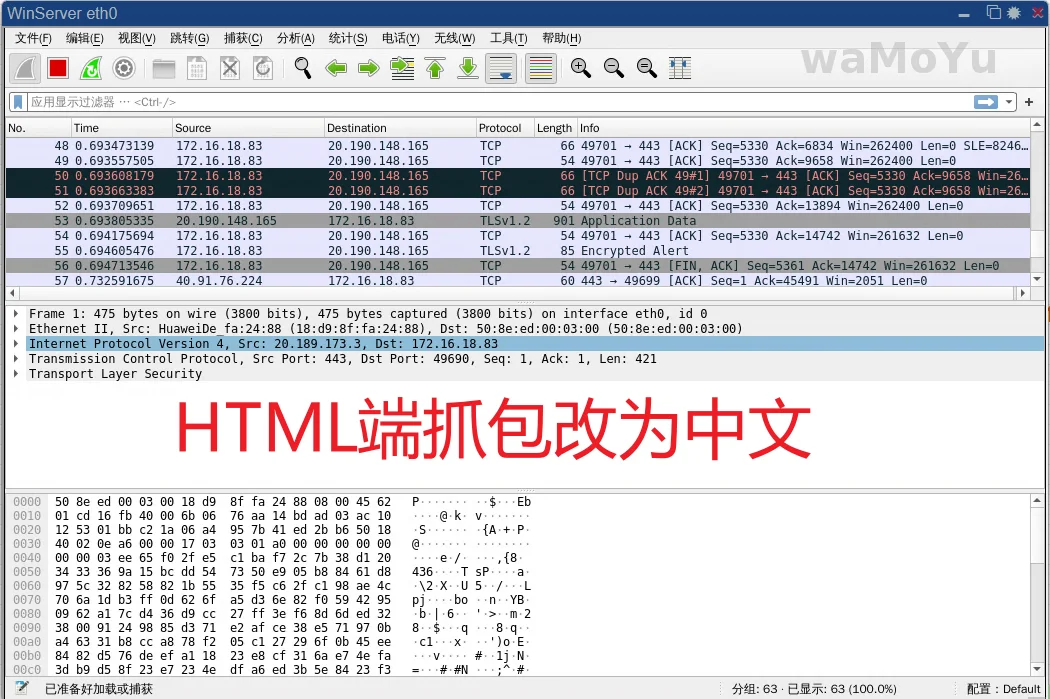This screenshot has height=699, width=1050.
Task: Click the red stop capture button
Action: coord(57,68)
